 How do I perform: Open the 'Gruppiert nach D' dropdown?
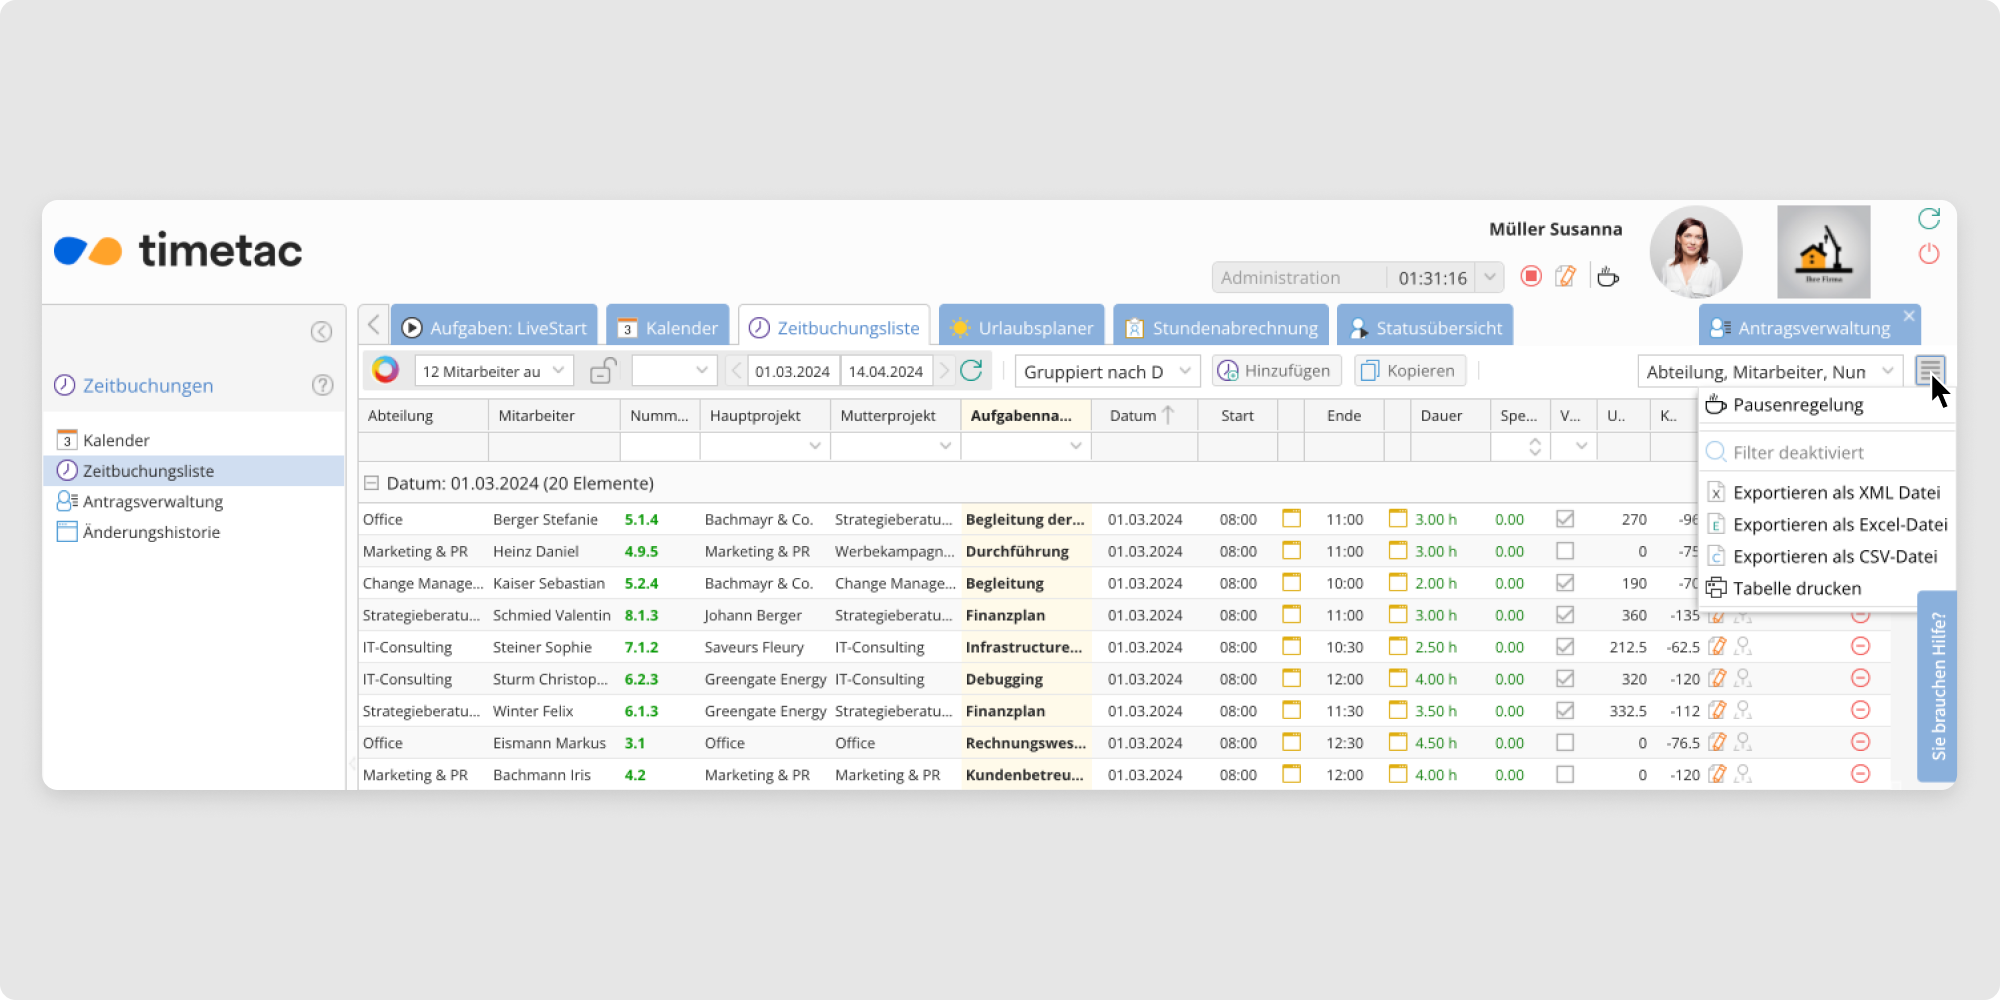[x=1106, y=371]
